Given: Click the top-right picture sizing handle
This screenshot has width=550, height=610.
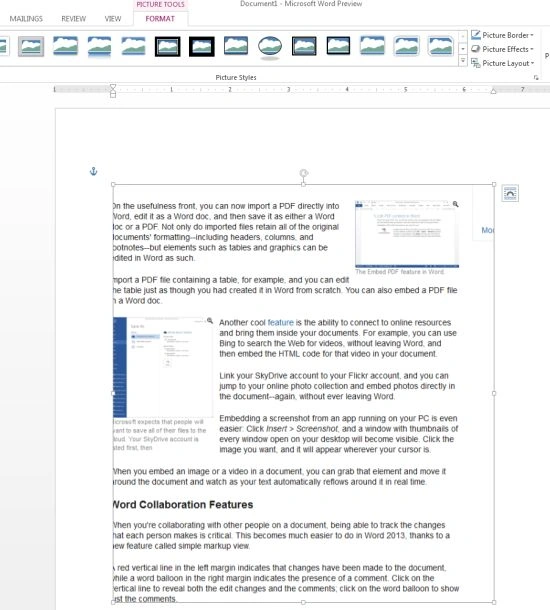Looking at the screenshot, I should [x=494, y=184].
